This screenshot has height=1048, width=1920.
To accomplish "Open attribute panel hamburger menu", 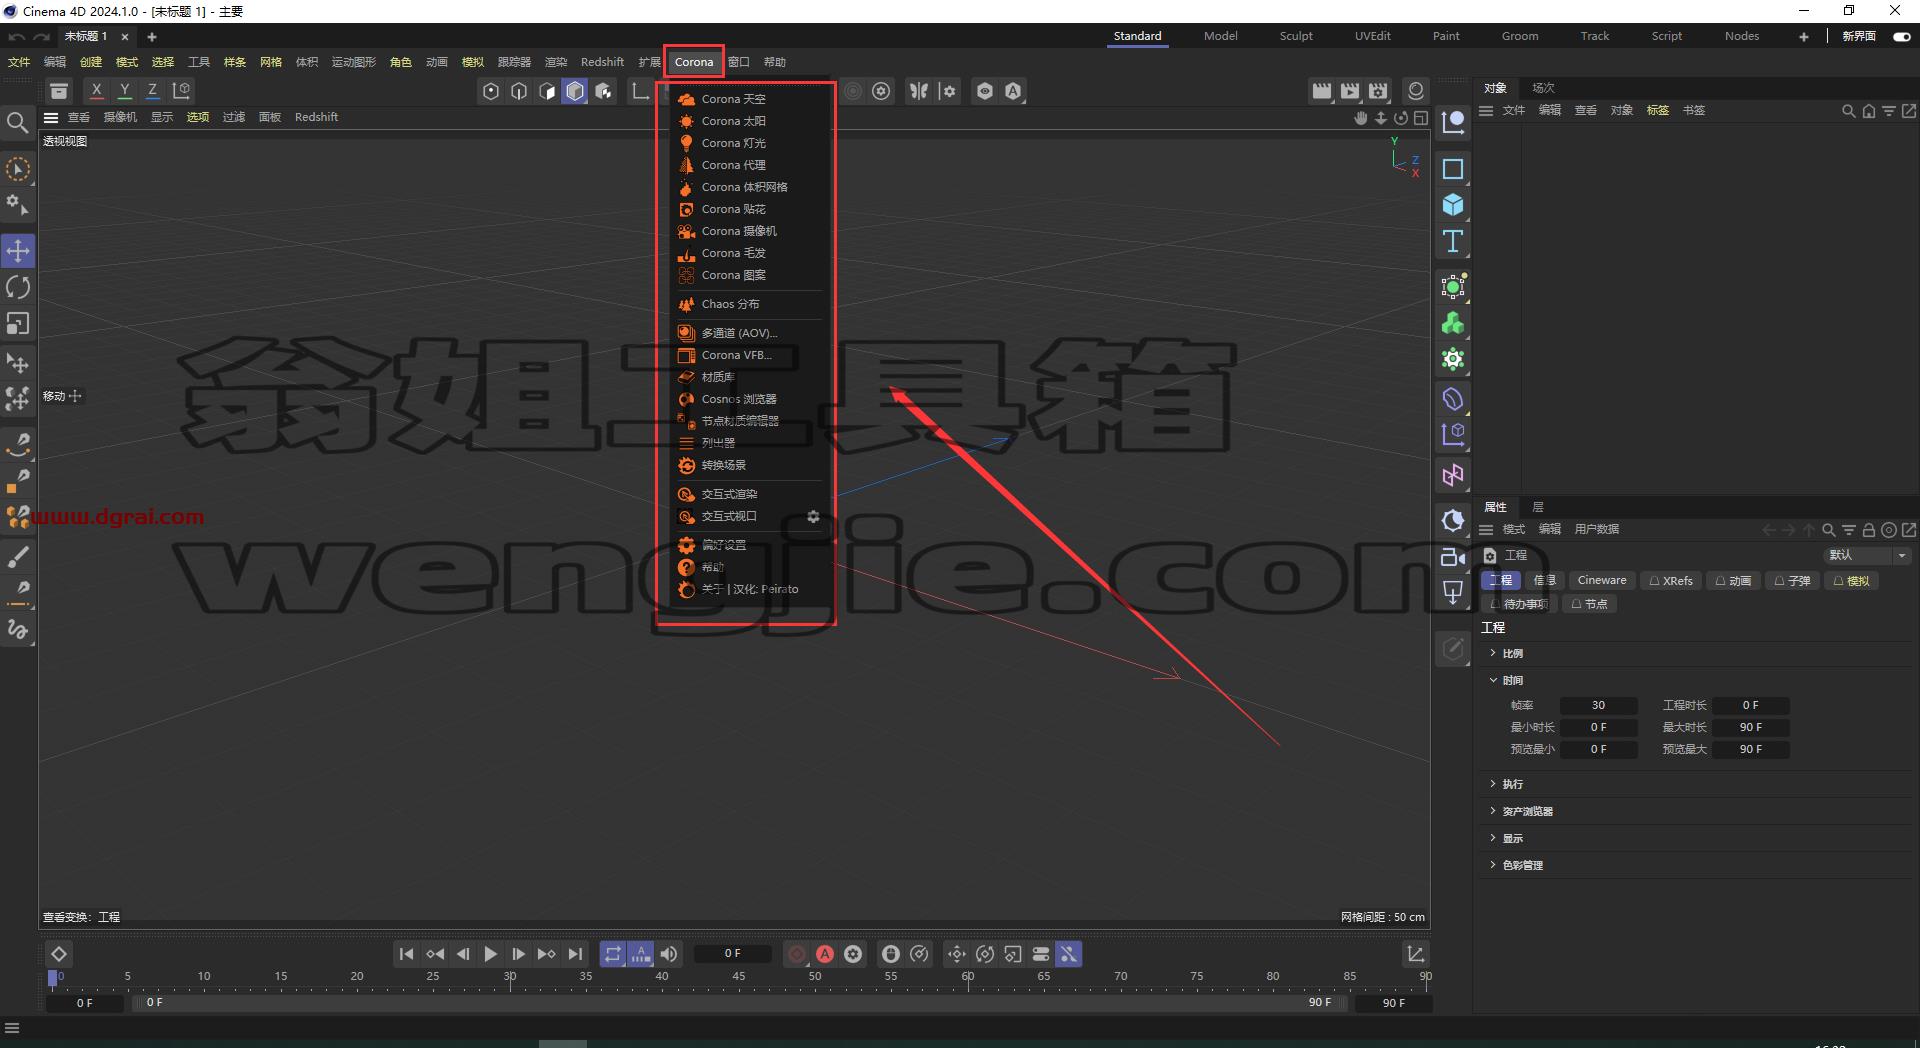I will (x=1486, y=529).
